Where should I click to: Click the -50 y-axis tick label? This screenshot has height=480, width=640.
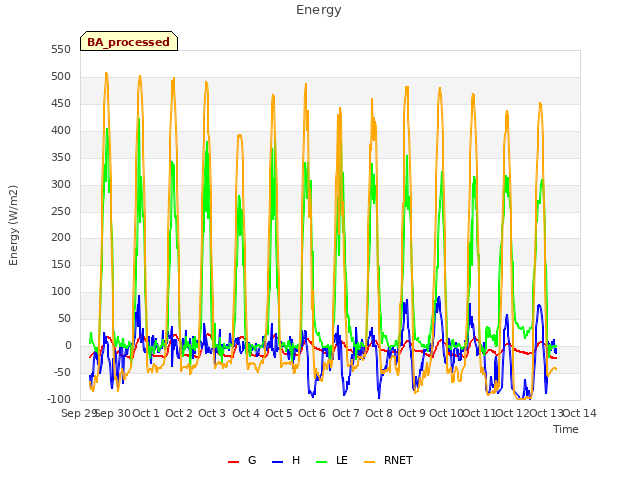click(x=62, y=372)
